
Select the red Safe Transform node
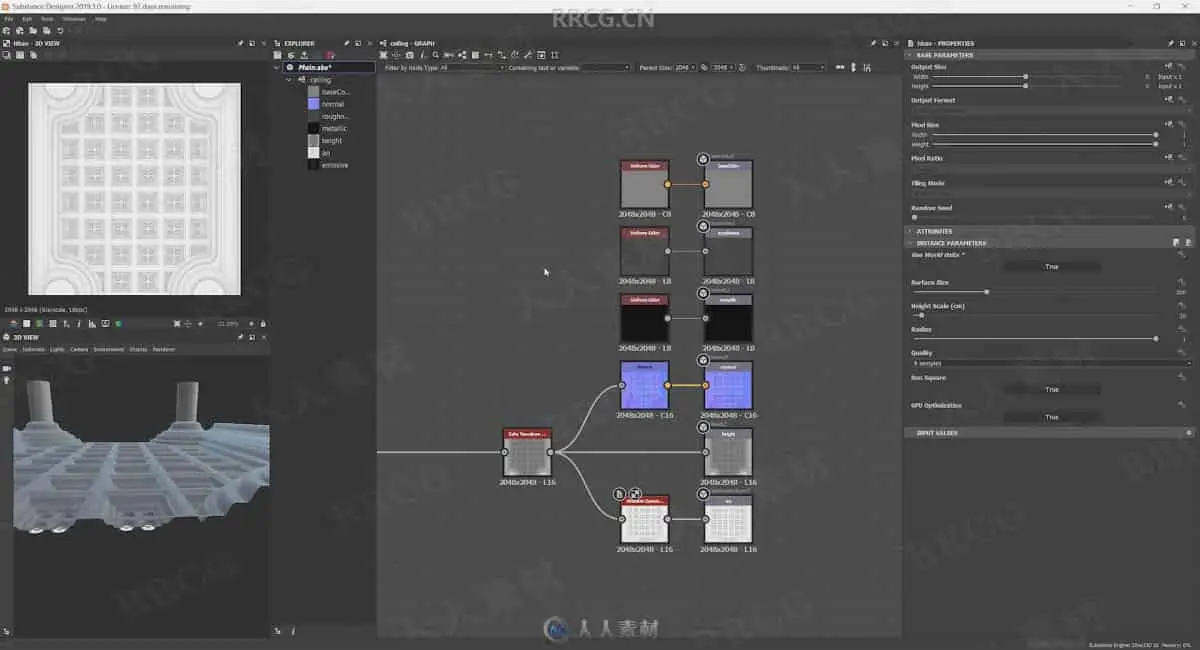point(527,453)
